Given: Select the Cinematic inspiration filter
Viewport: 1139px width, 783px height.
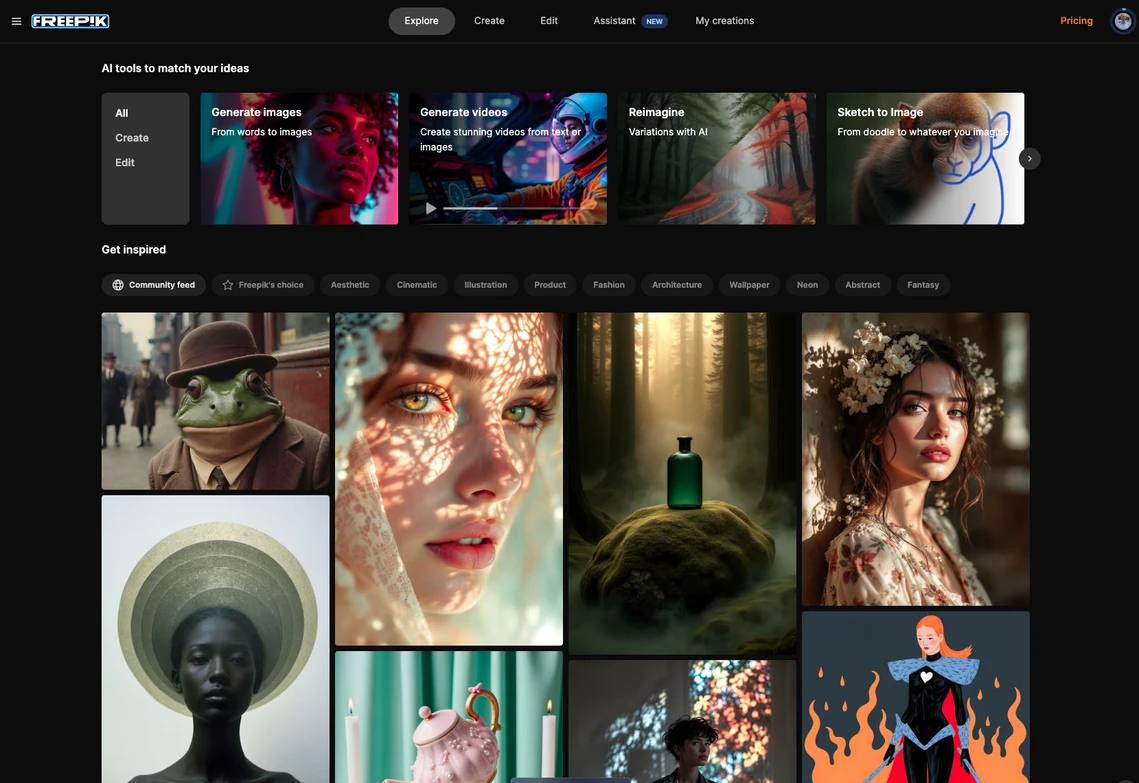Looking at the screenshot, I should click(416, 285).
